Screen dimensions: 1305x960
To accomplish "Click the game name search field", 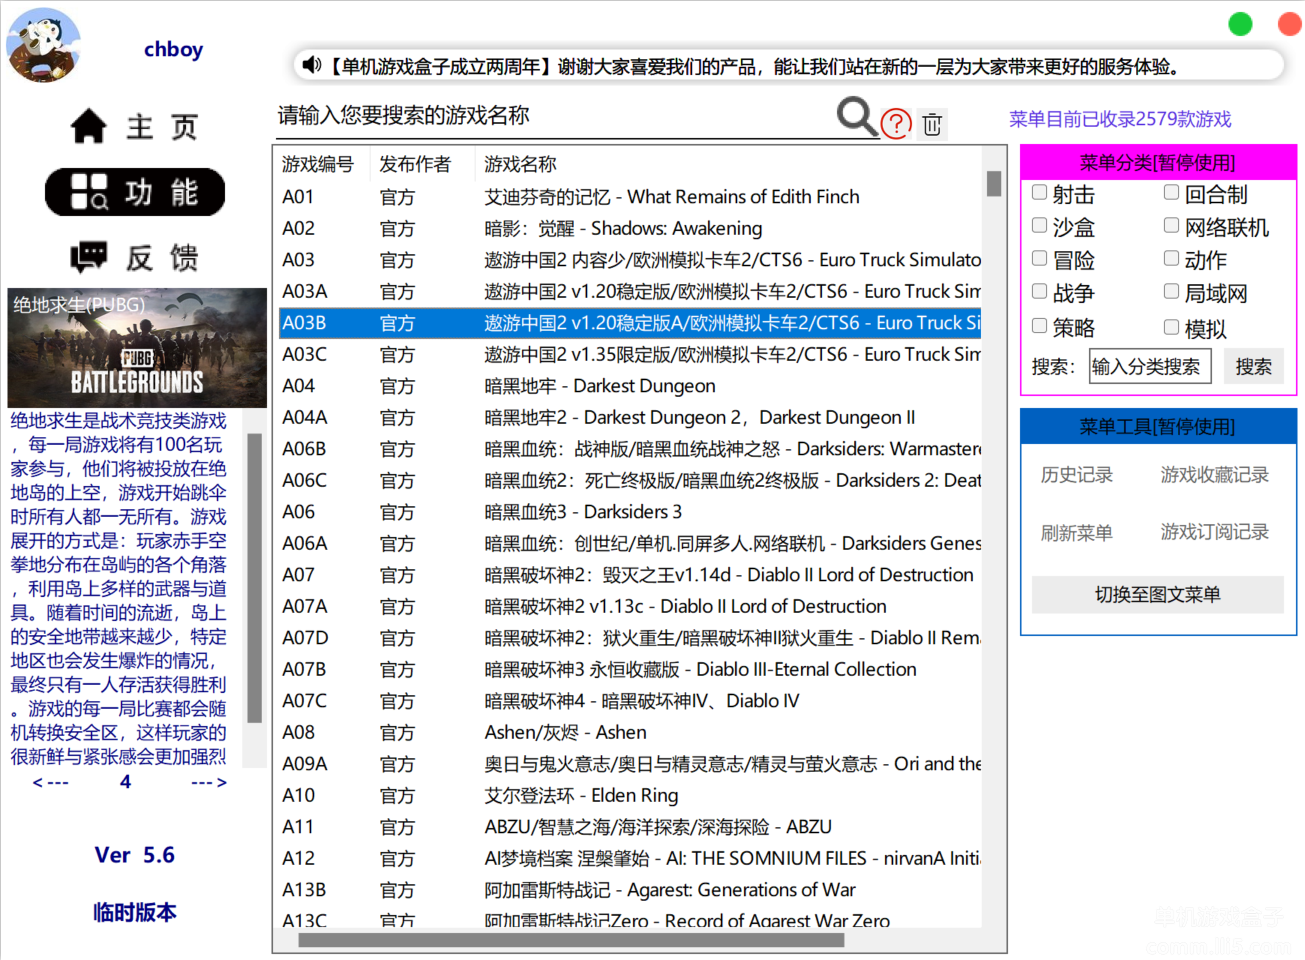I will click(555, 116).
